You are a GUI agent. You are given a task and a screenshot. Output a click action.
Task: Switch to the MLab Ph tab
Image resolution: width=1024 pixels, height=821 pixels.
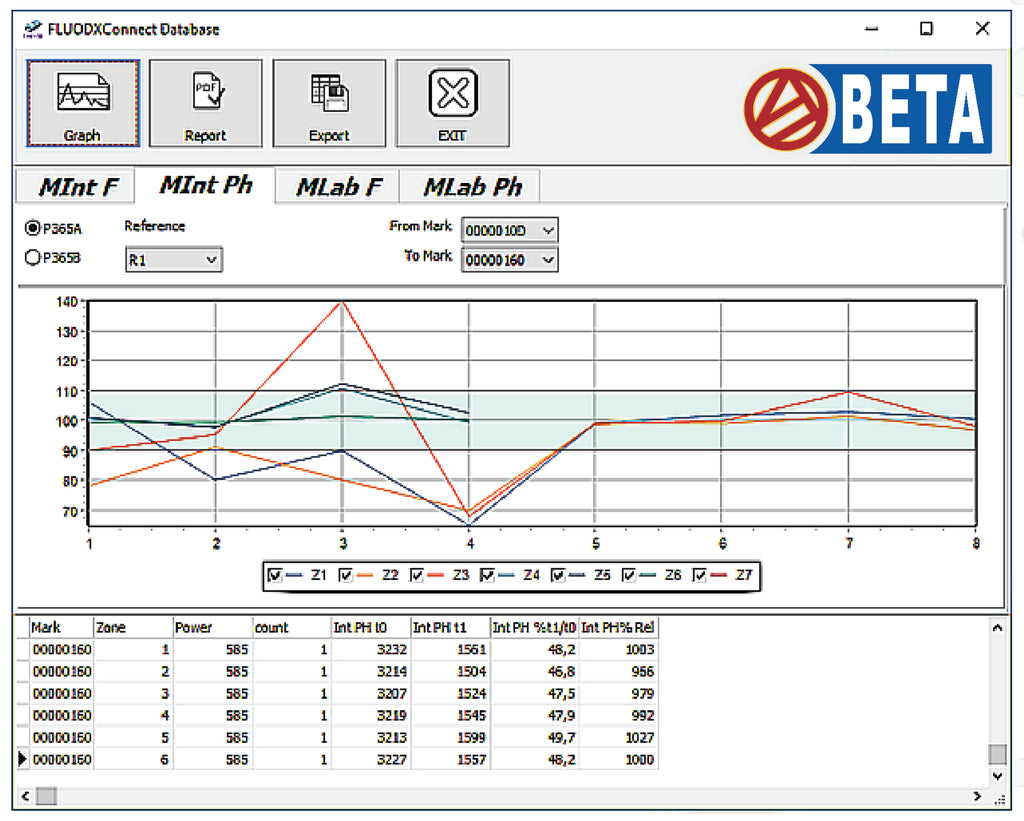(472, 187)
